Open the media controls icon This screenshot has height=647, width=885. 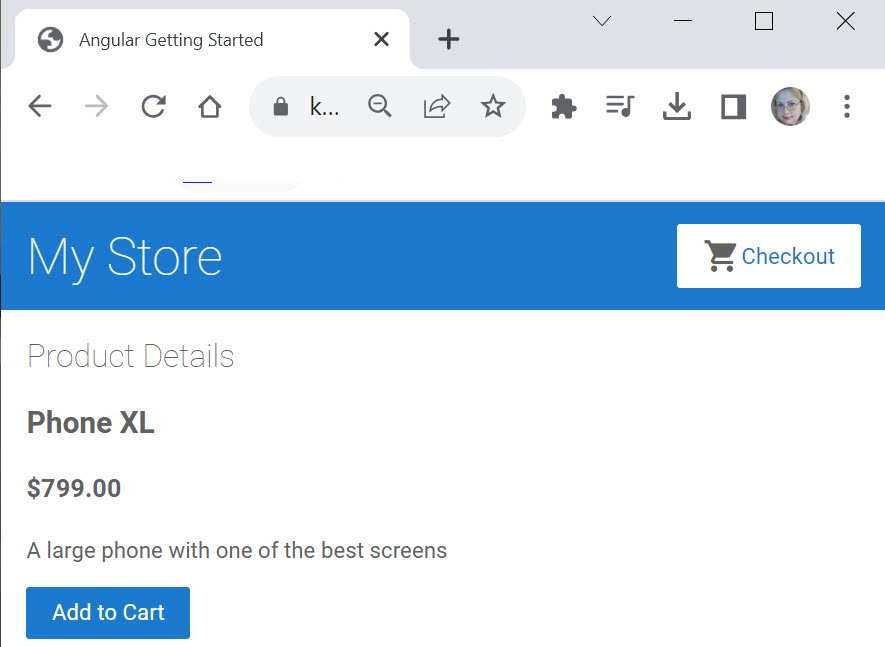620,106
